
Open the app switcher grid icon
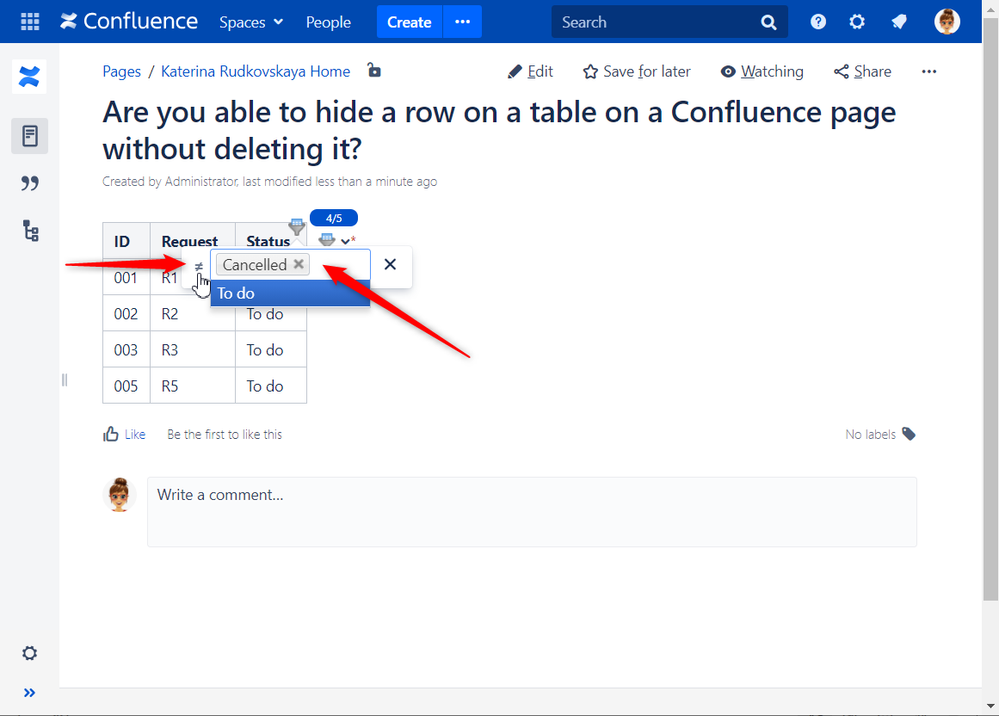30,22
